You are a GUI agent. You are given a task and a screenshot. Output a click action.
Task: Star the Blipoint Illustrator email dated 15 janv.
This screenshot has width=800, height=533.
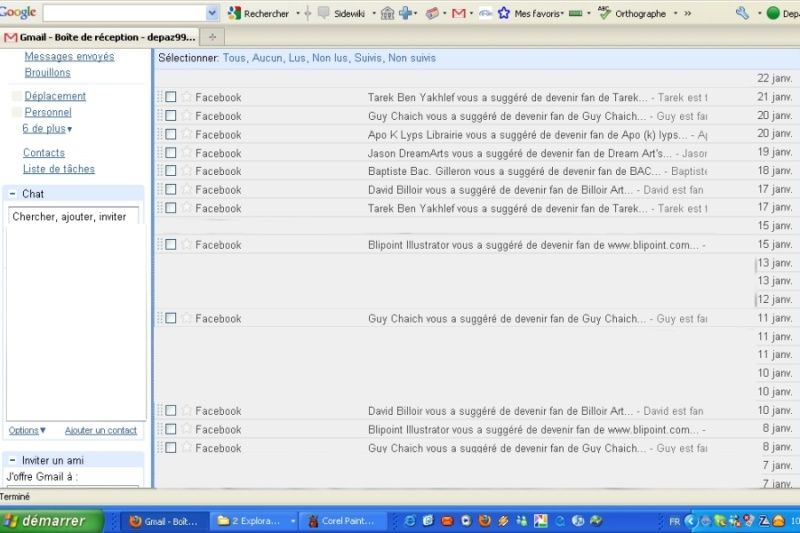(186, 245)
